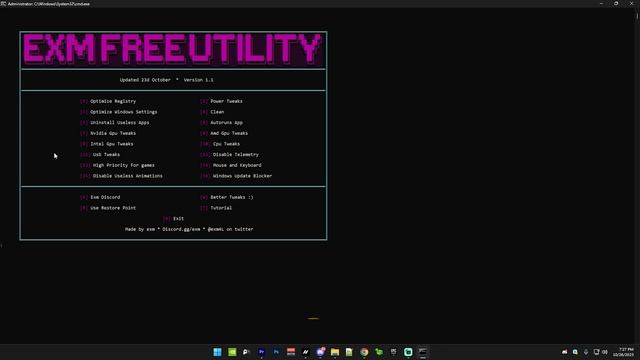The height and width of the screenshot is (360, 640).
Task: Click 'Windows Update Blocker' text
Action: tap(242, 176)
